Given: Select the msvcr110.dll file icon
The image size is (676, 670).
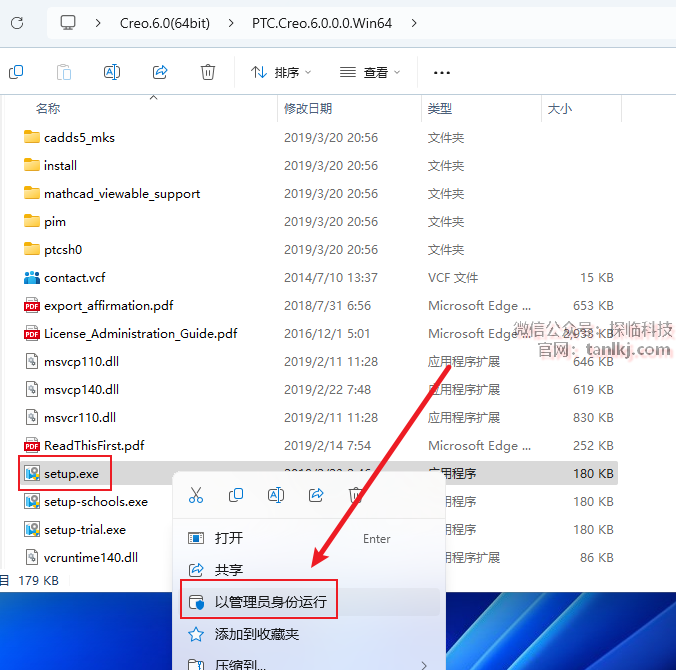Looking at the screenshot, I should pos(32,417).
